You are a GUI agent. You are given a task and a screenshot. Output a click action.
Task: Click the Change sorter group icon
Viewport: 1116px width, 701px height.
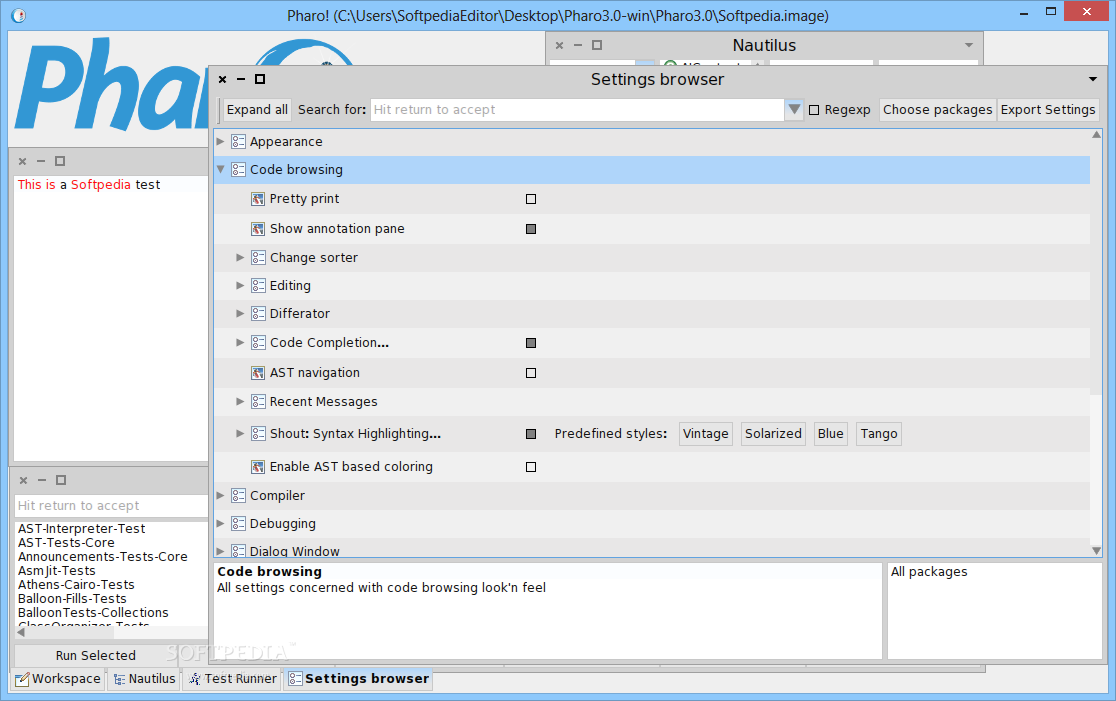click(258, 258)
